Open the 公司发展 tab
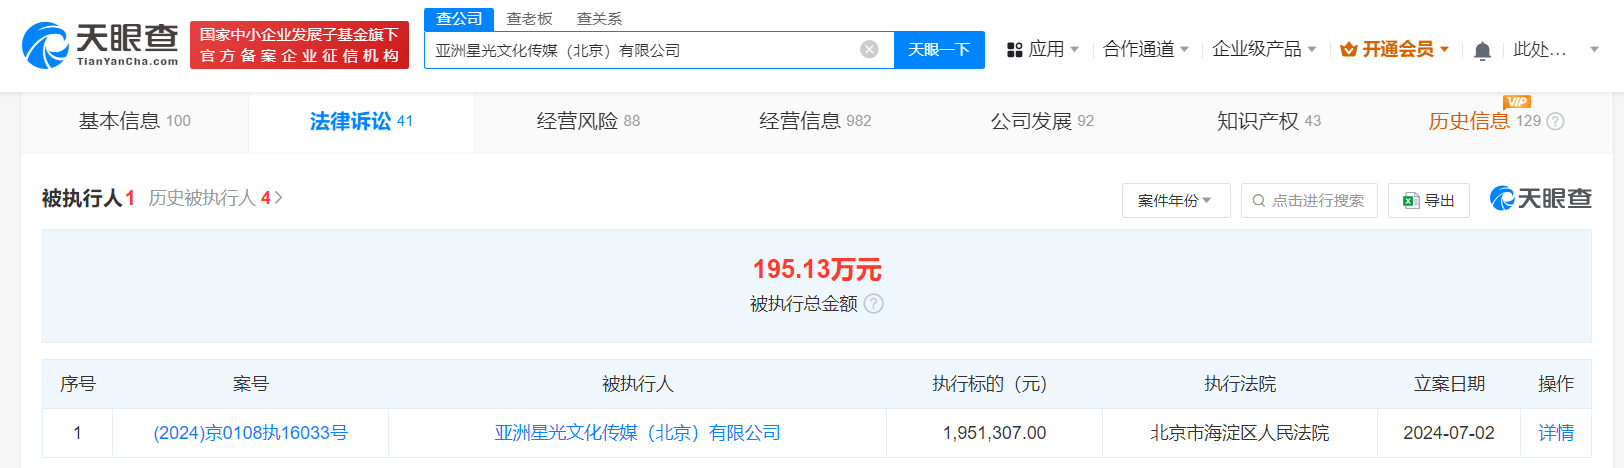This screenshot has width=1624, height=468. (x=1042, y=121)
